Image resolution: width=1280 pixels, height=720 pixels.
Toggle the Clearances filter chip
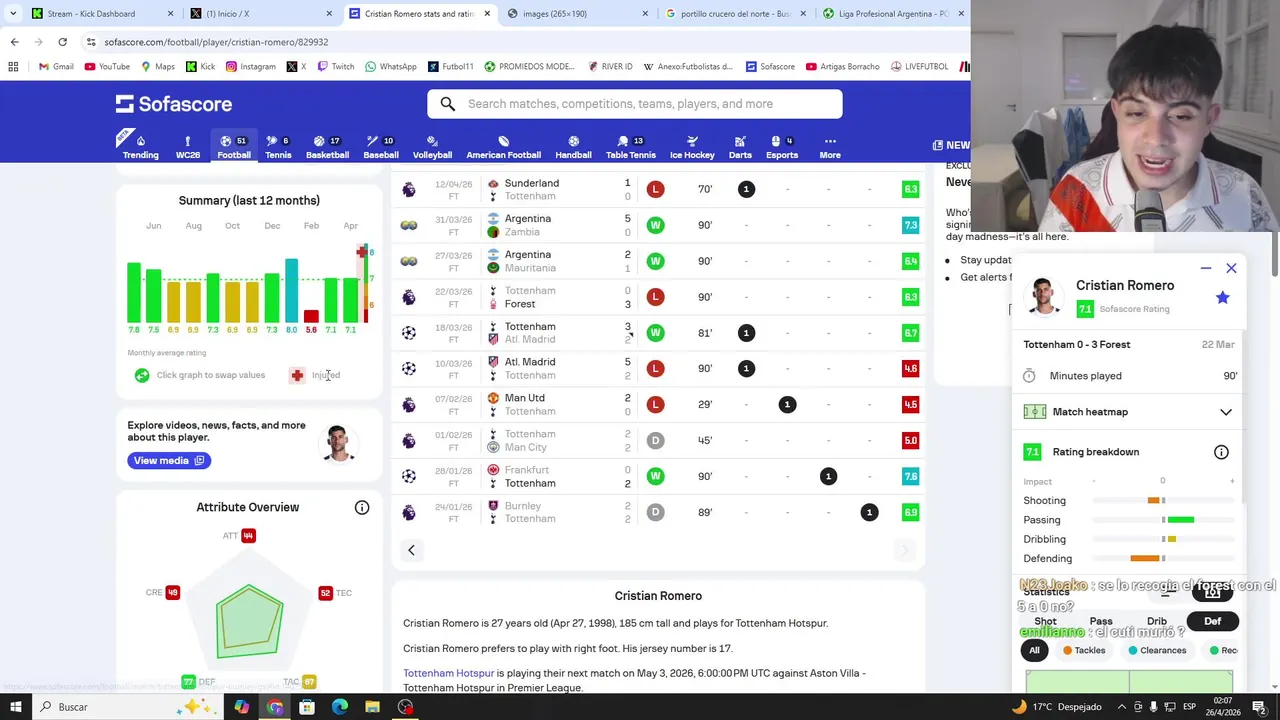click(1157, 650)
